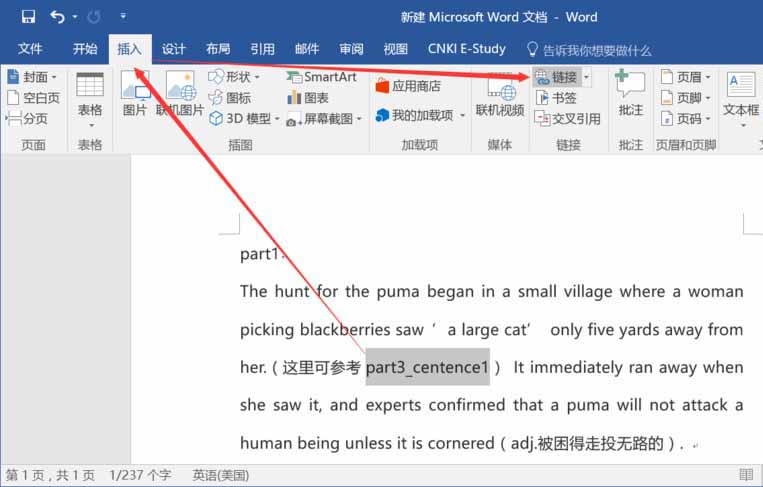Undo the last action
Screen dimensions: 763x487
click(x=57, y=17)
